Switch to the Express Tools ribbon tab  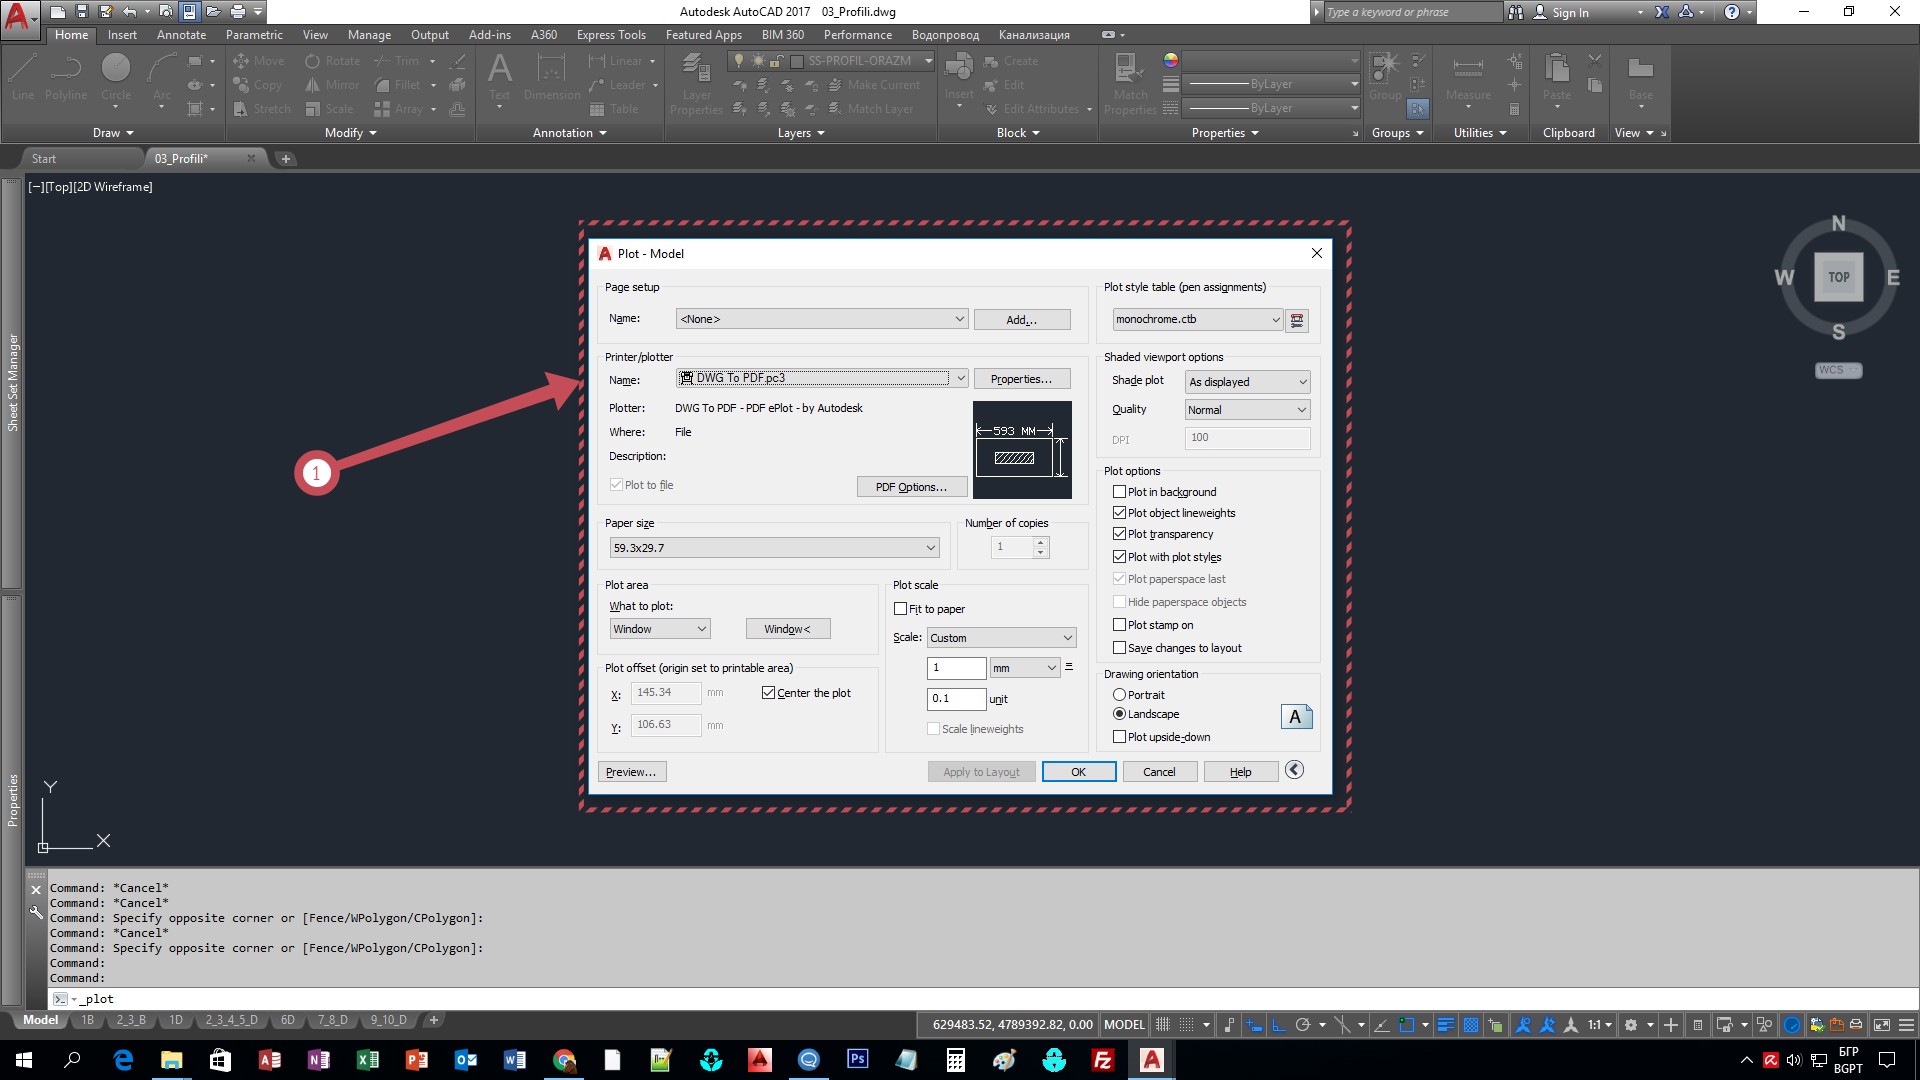coord(611,35)
